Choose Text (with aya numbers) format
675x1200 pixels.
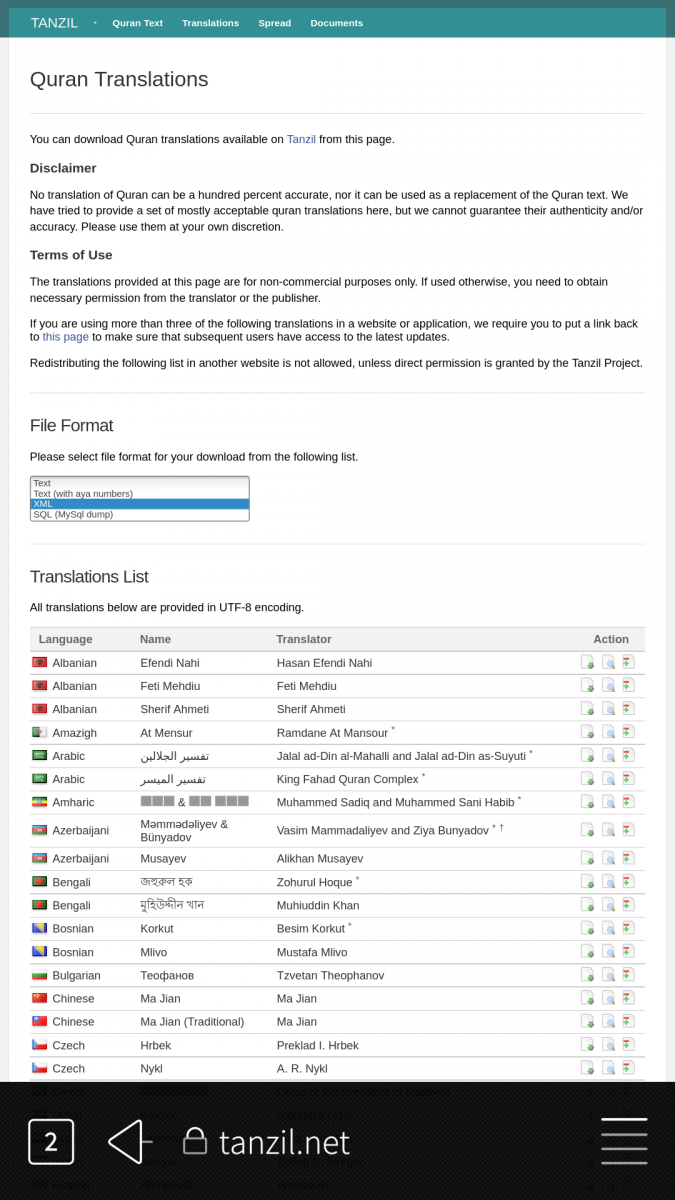139,493
